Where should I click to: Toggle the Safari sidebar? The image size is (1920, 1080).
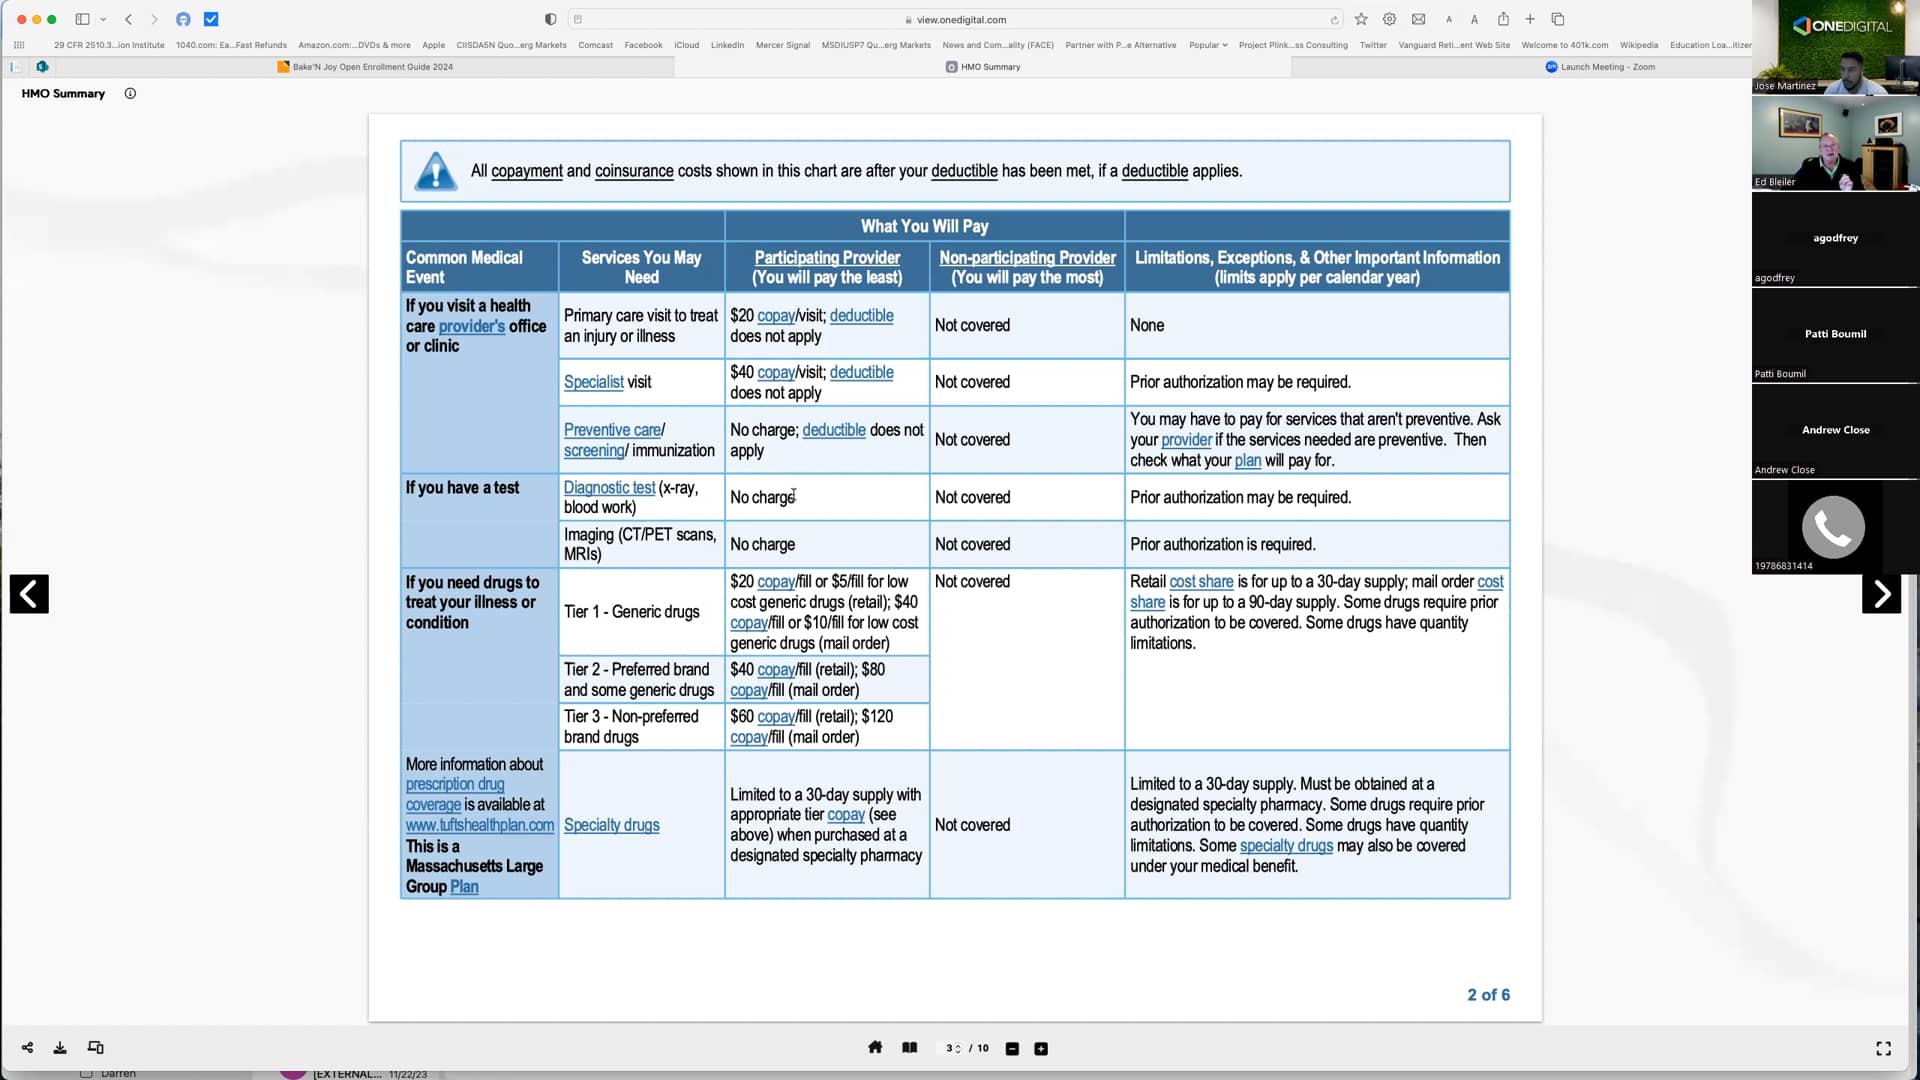tap(82, 19)
